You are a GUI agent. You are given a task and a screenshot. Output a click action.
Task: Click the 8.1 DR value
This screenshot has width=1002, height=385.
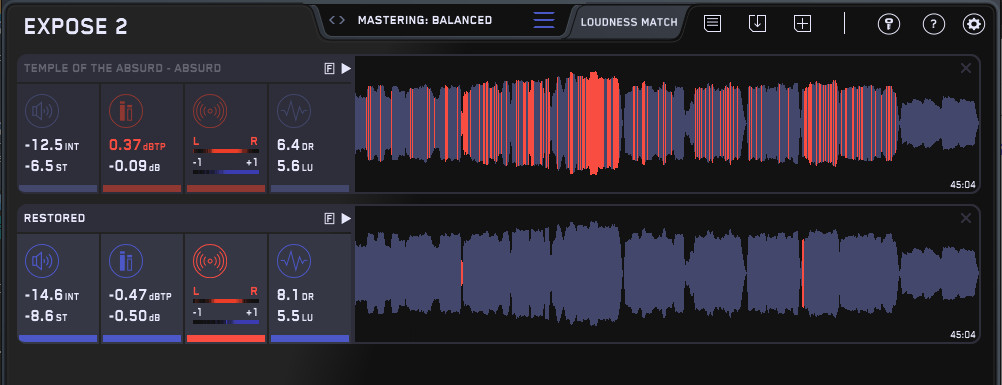tap(295, 296)
